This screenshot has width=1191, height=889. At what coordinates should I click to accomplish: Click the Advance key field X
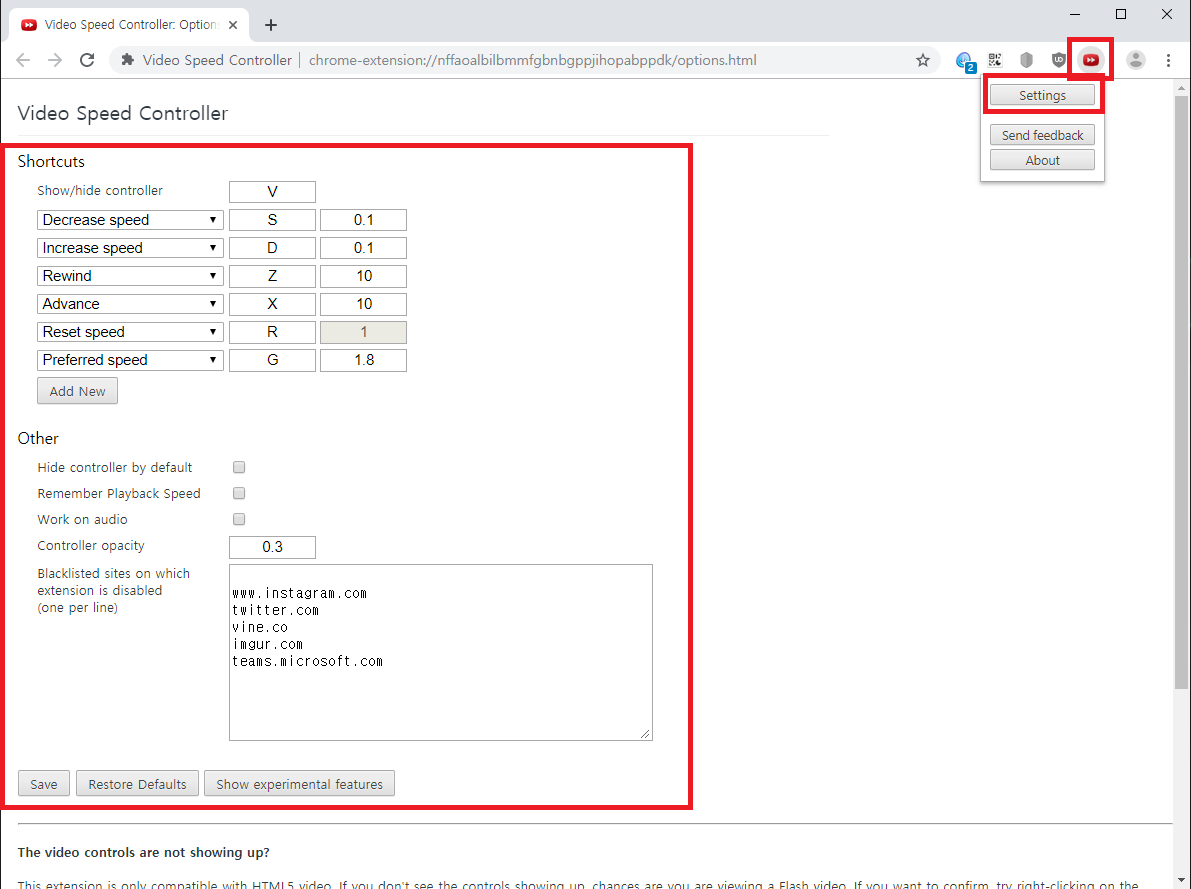pyautogui.click(x=272, y=304)
